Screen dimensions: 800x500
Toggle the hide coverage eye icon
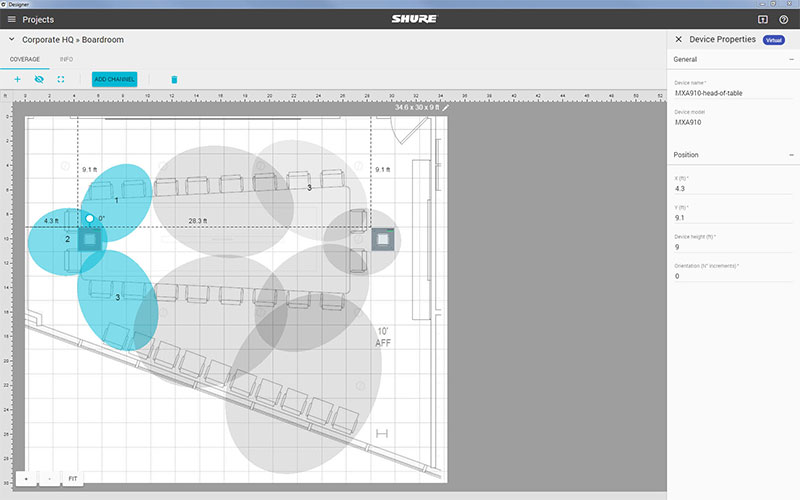point(39,79)
